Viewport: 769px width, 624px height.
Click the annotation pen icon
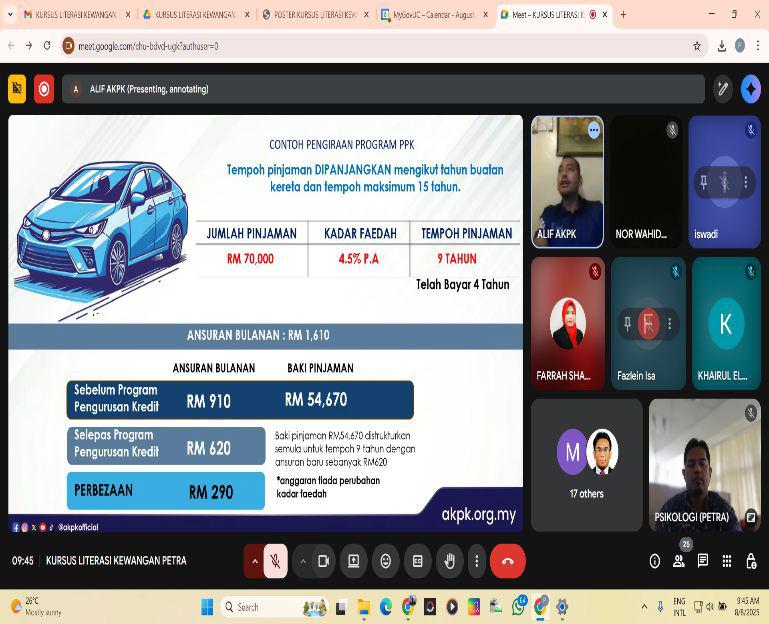(722, 89)
